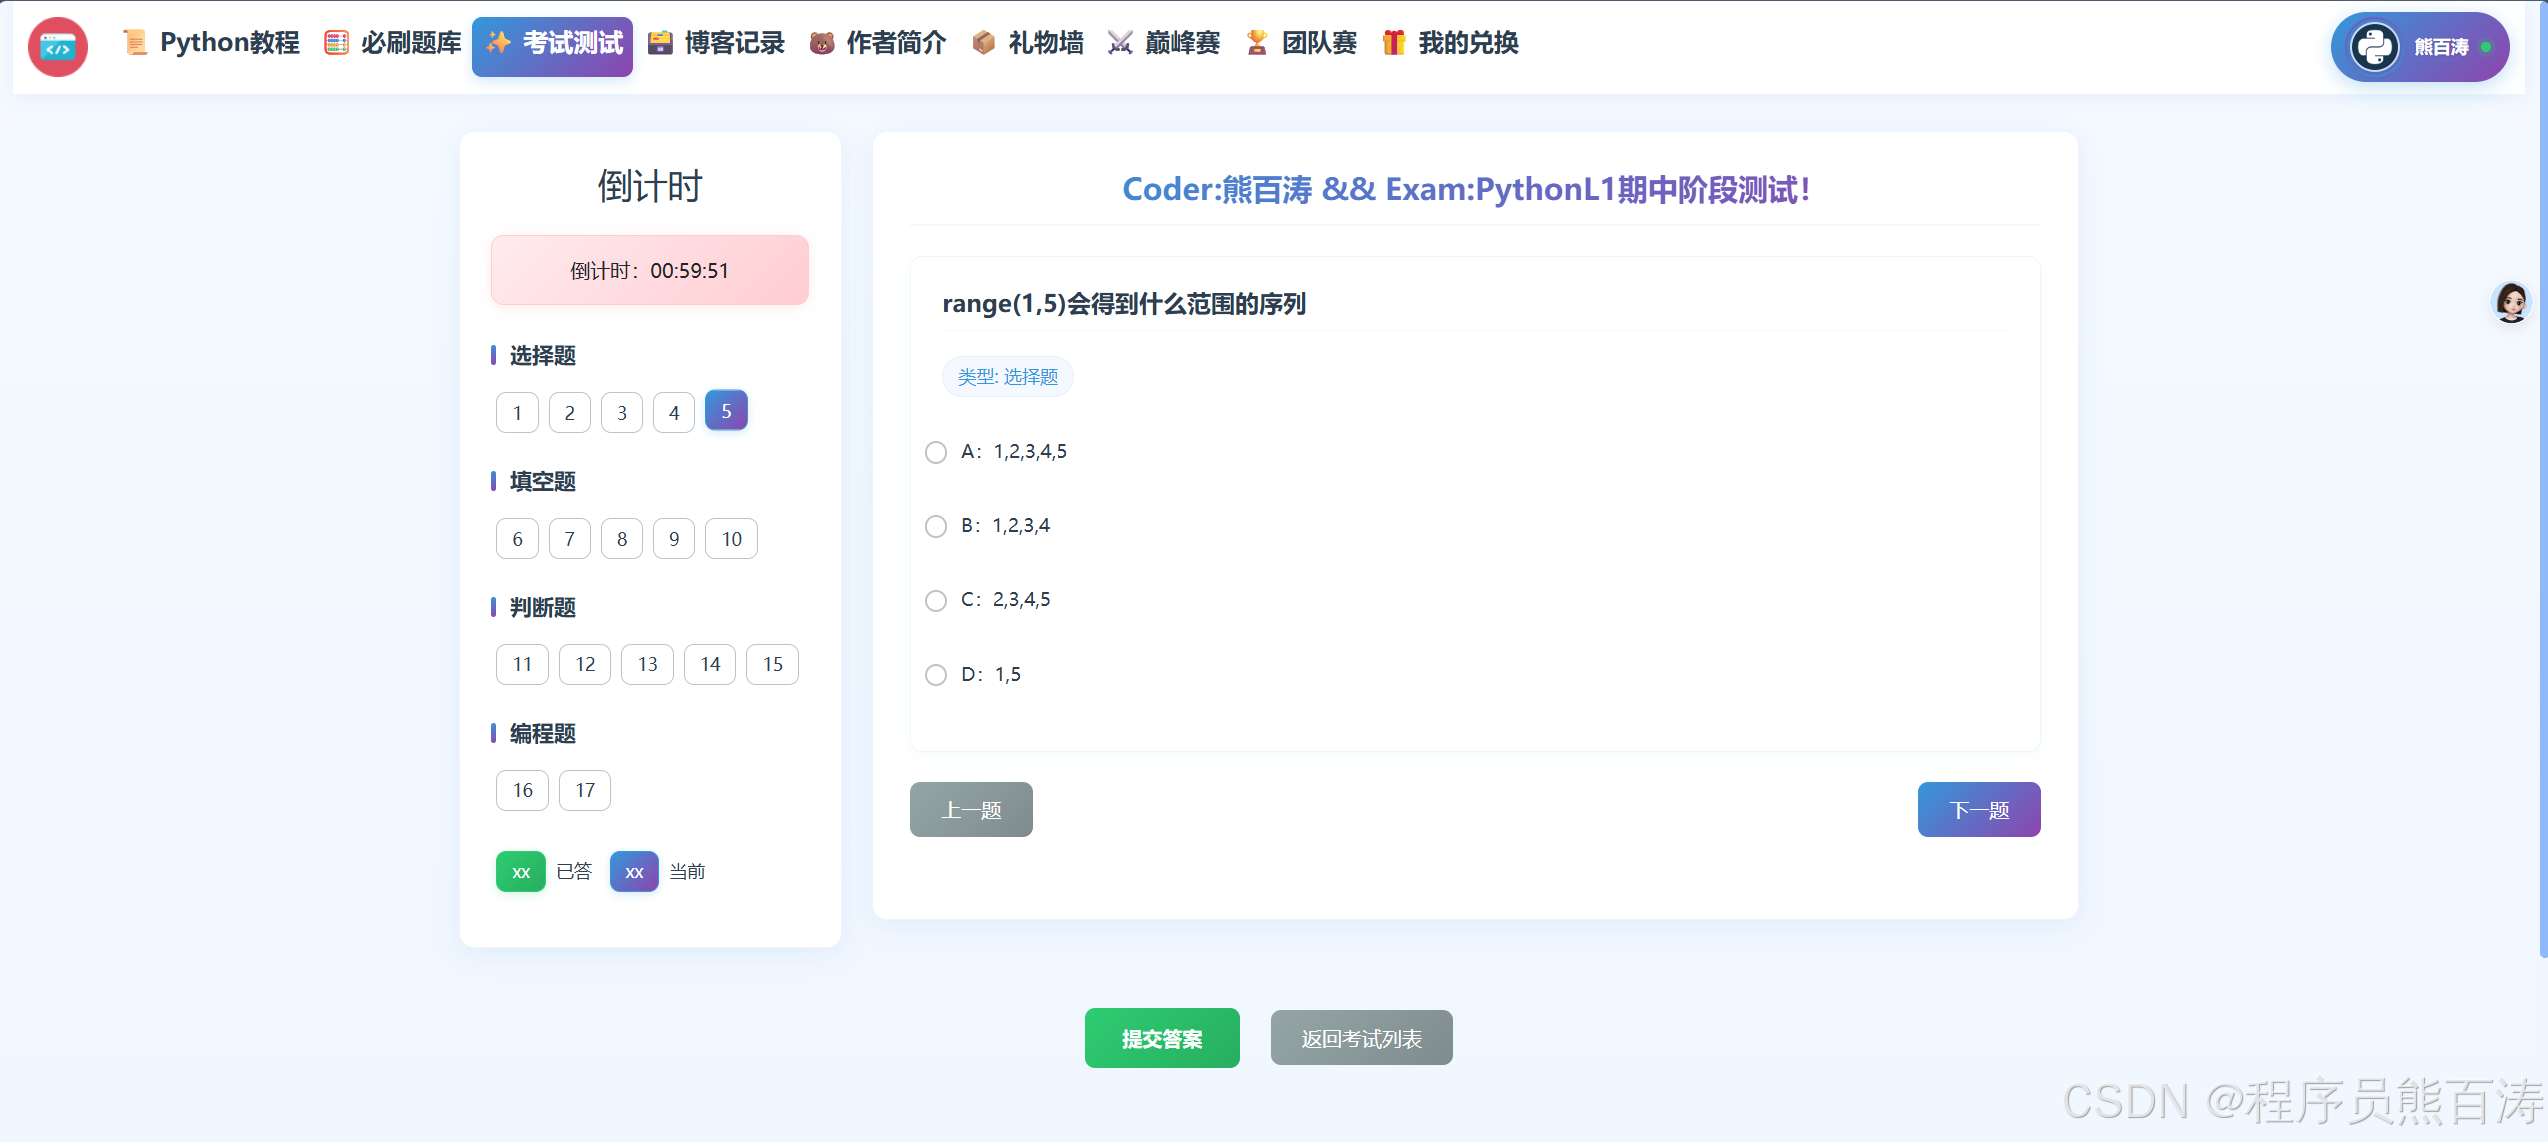This screenshot has width=2548, height=1142.
Task: Click the 倒计时 panel title
Action: tap(650, 186)
